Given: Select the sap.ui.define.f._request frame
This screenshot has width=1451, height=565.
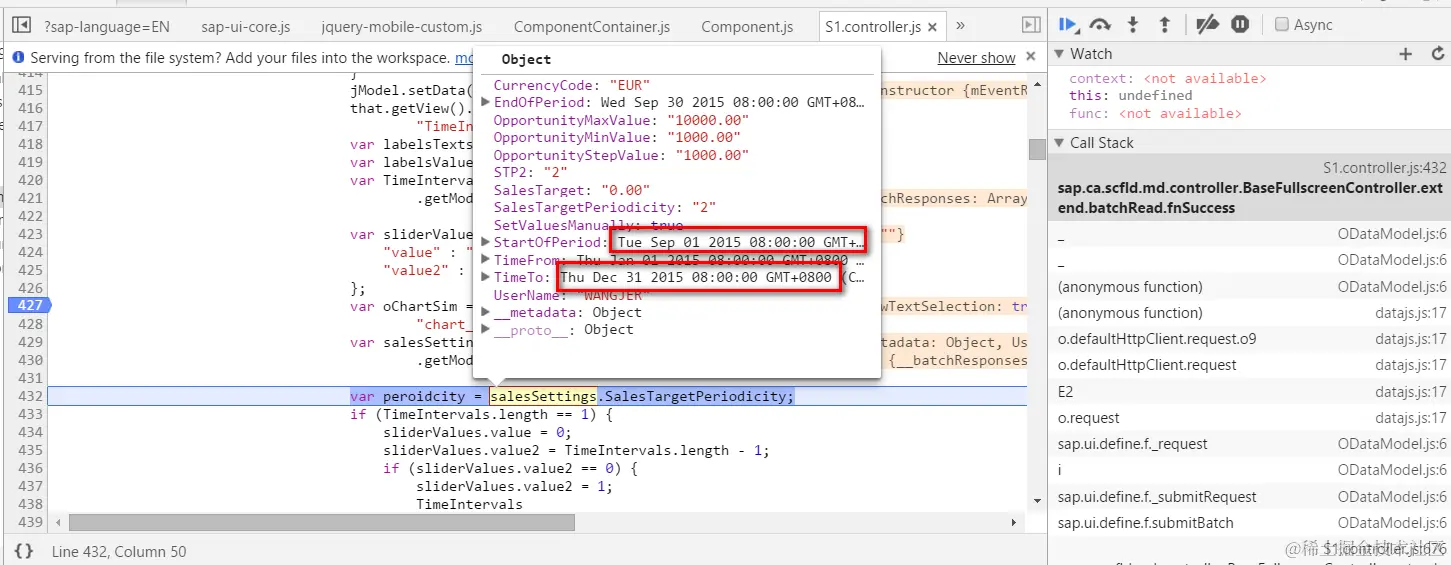Looking at the screenshot, I should pos(1250,444).
